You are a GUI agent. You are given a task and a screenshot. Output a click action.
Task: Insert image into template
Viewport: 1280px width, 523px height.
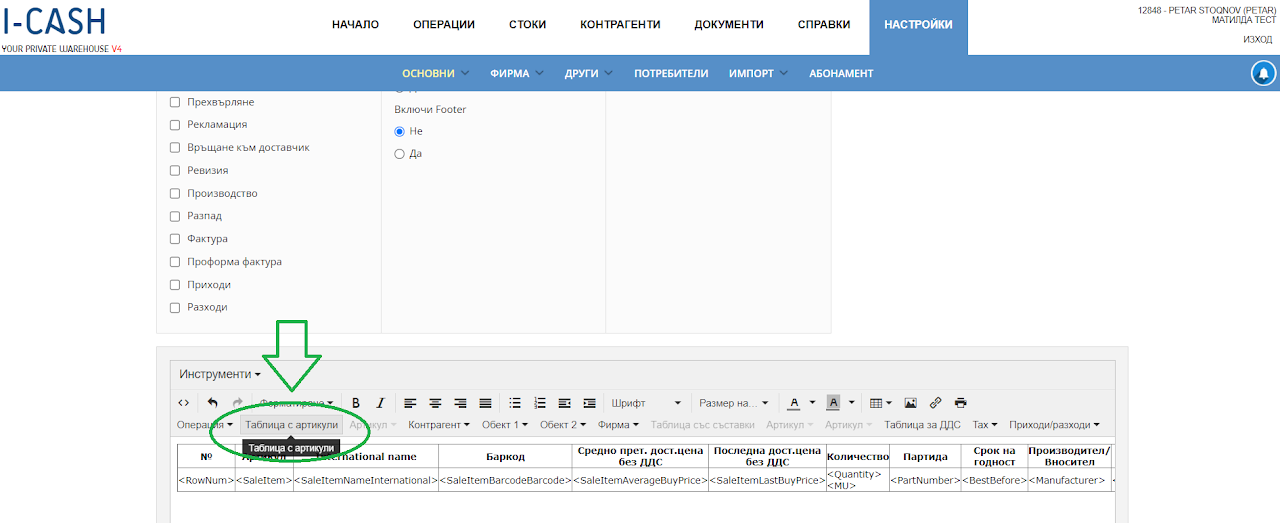tap(910, 403)
